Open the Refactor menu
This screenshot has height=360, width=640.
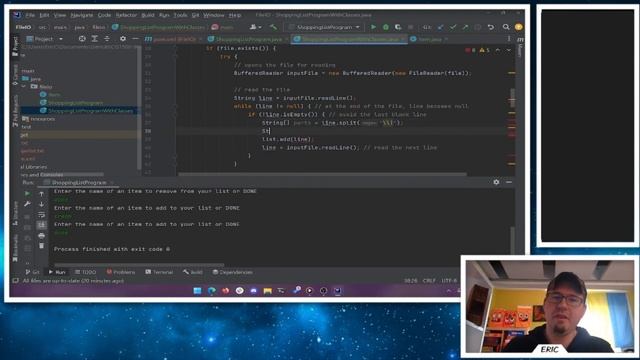coord(126,15)
